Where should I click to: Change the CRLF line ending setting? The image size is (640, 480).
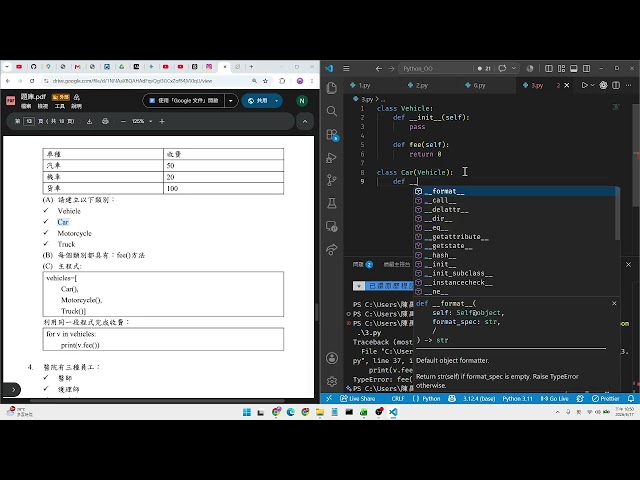point(398,398)
